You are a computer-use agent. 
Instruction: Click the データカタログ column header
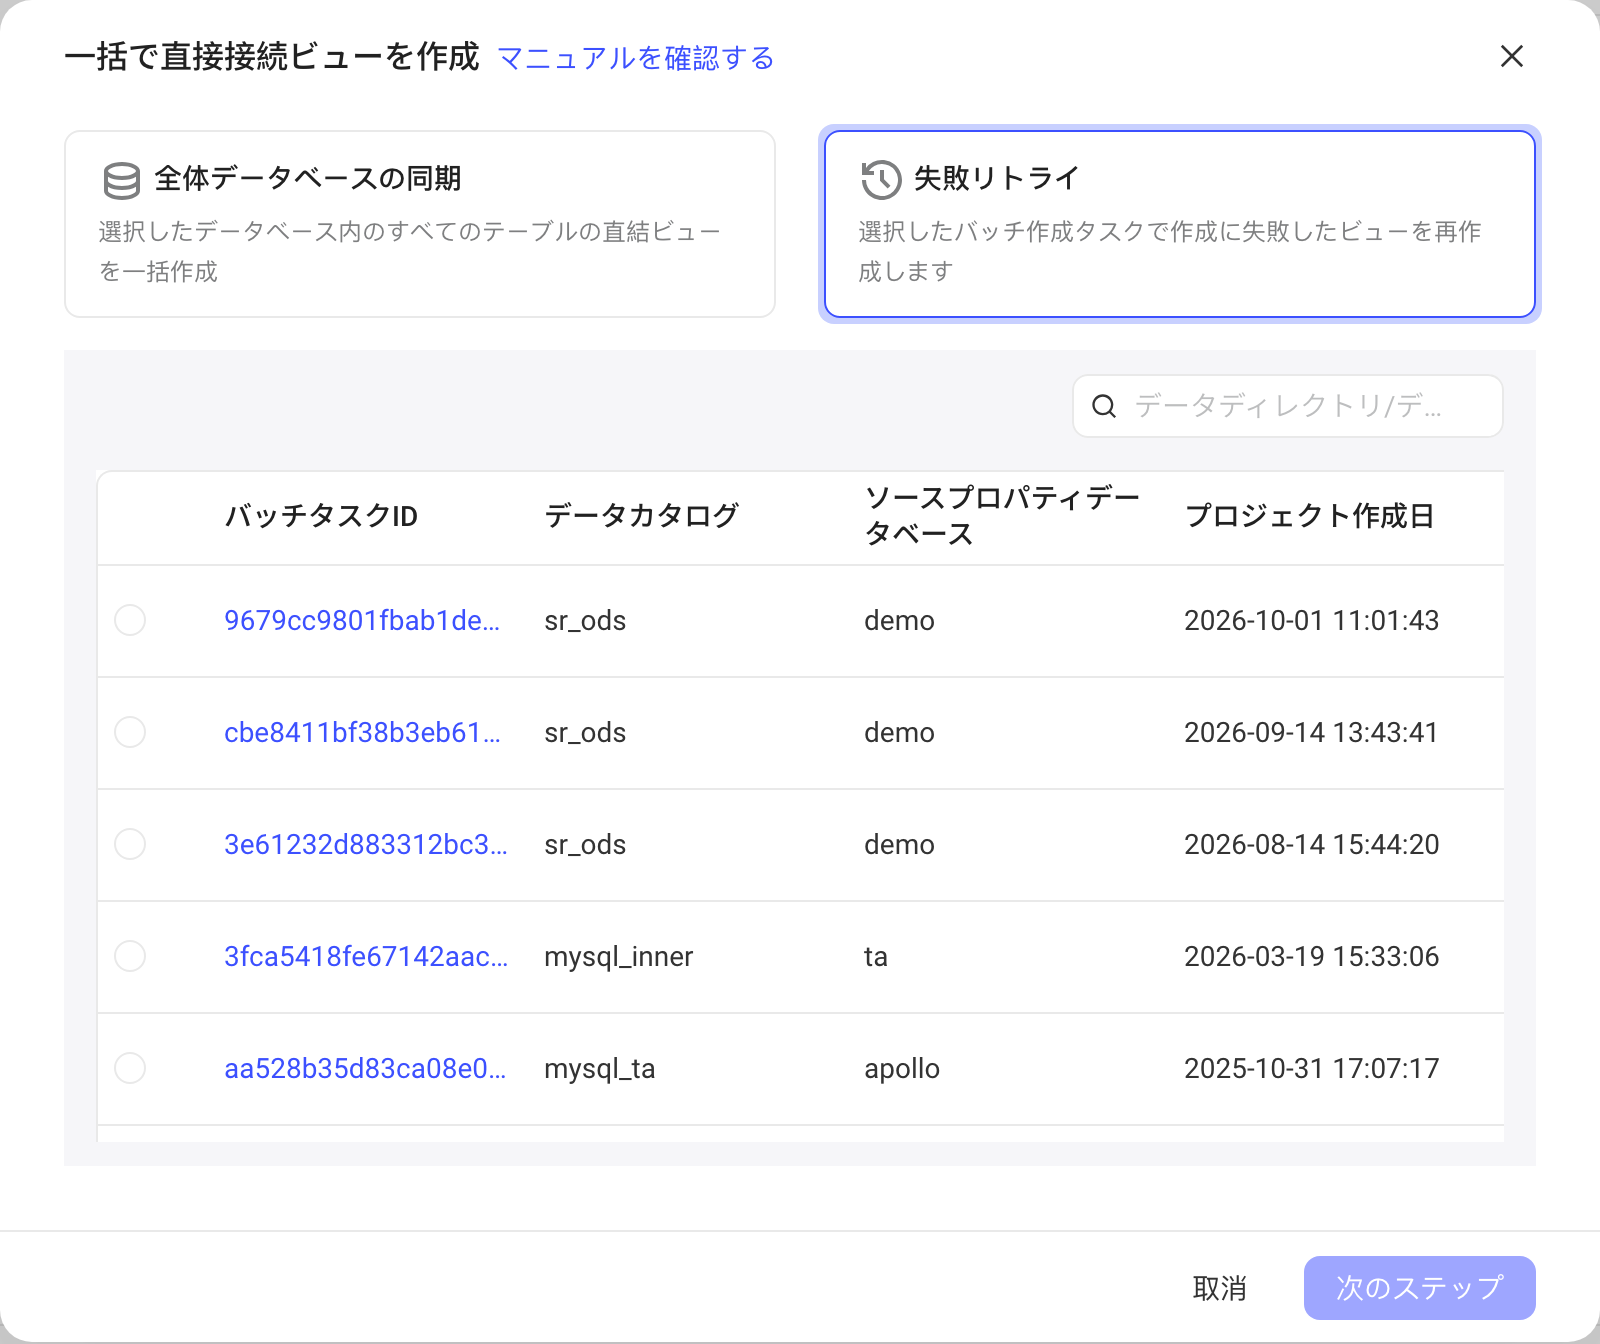click(x=641, y=516)
